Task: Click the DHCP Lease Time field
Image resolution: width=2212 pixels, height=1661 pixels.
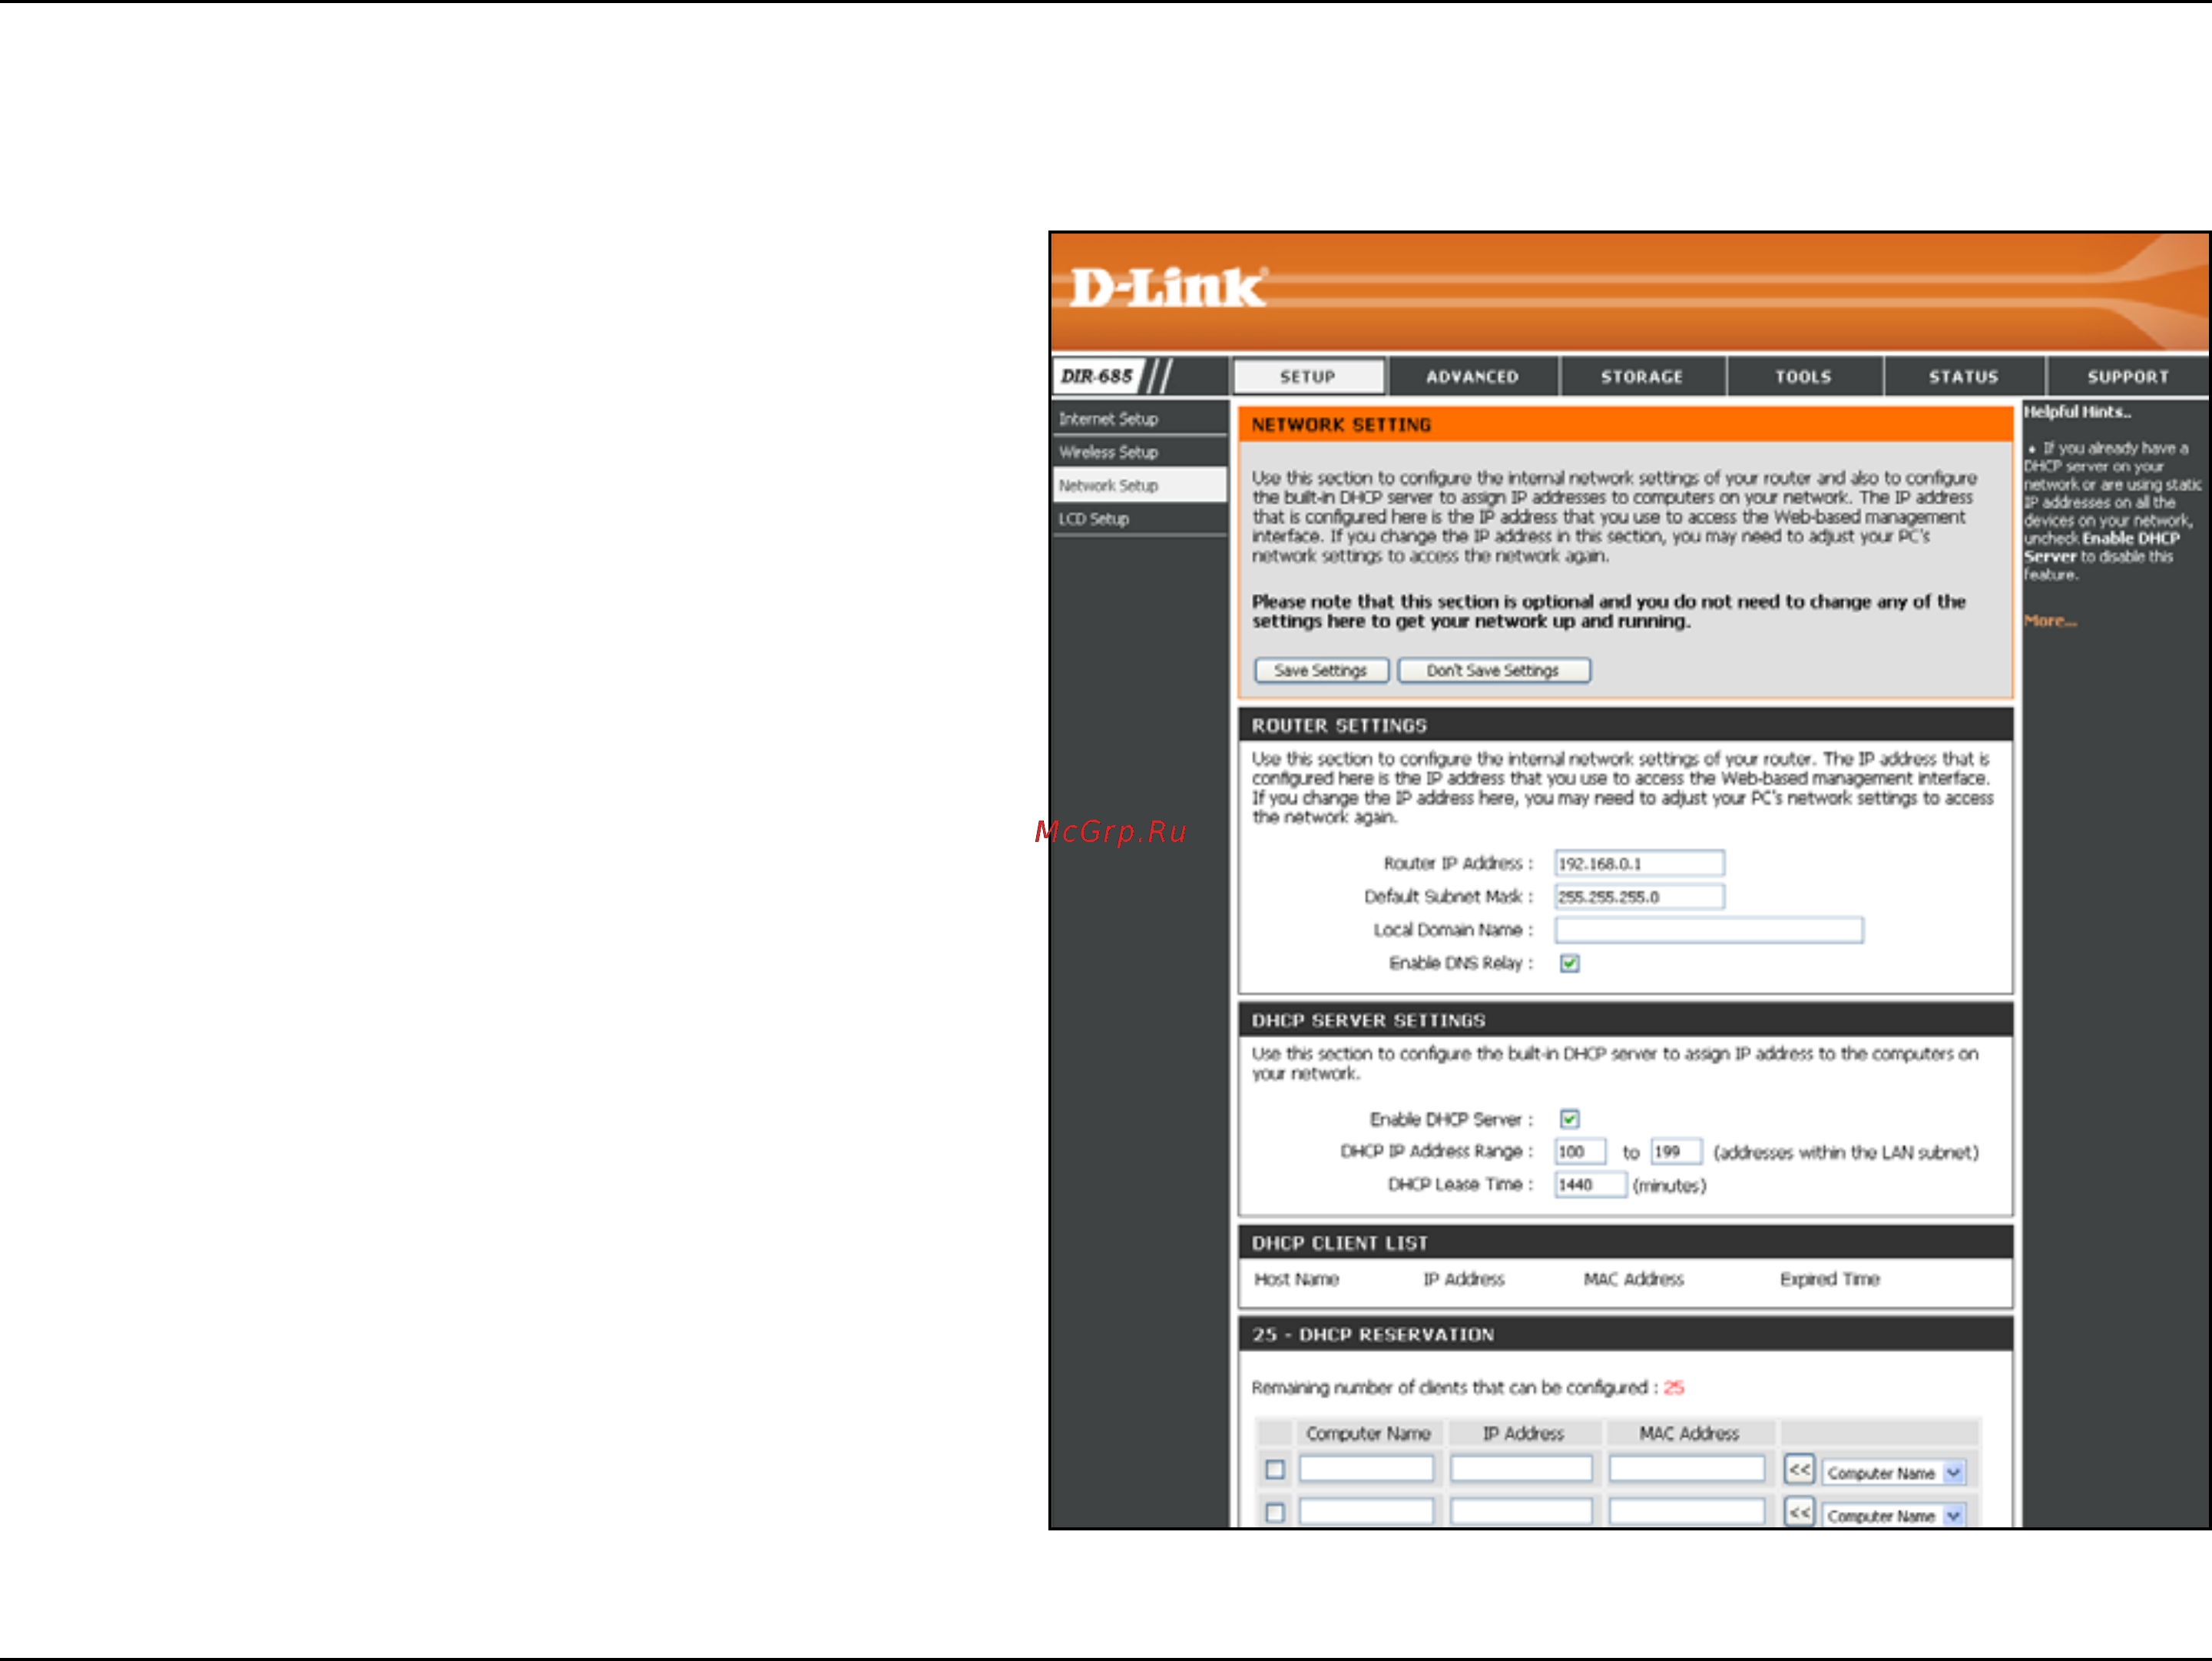Action: tap(1590, 1185)
